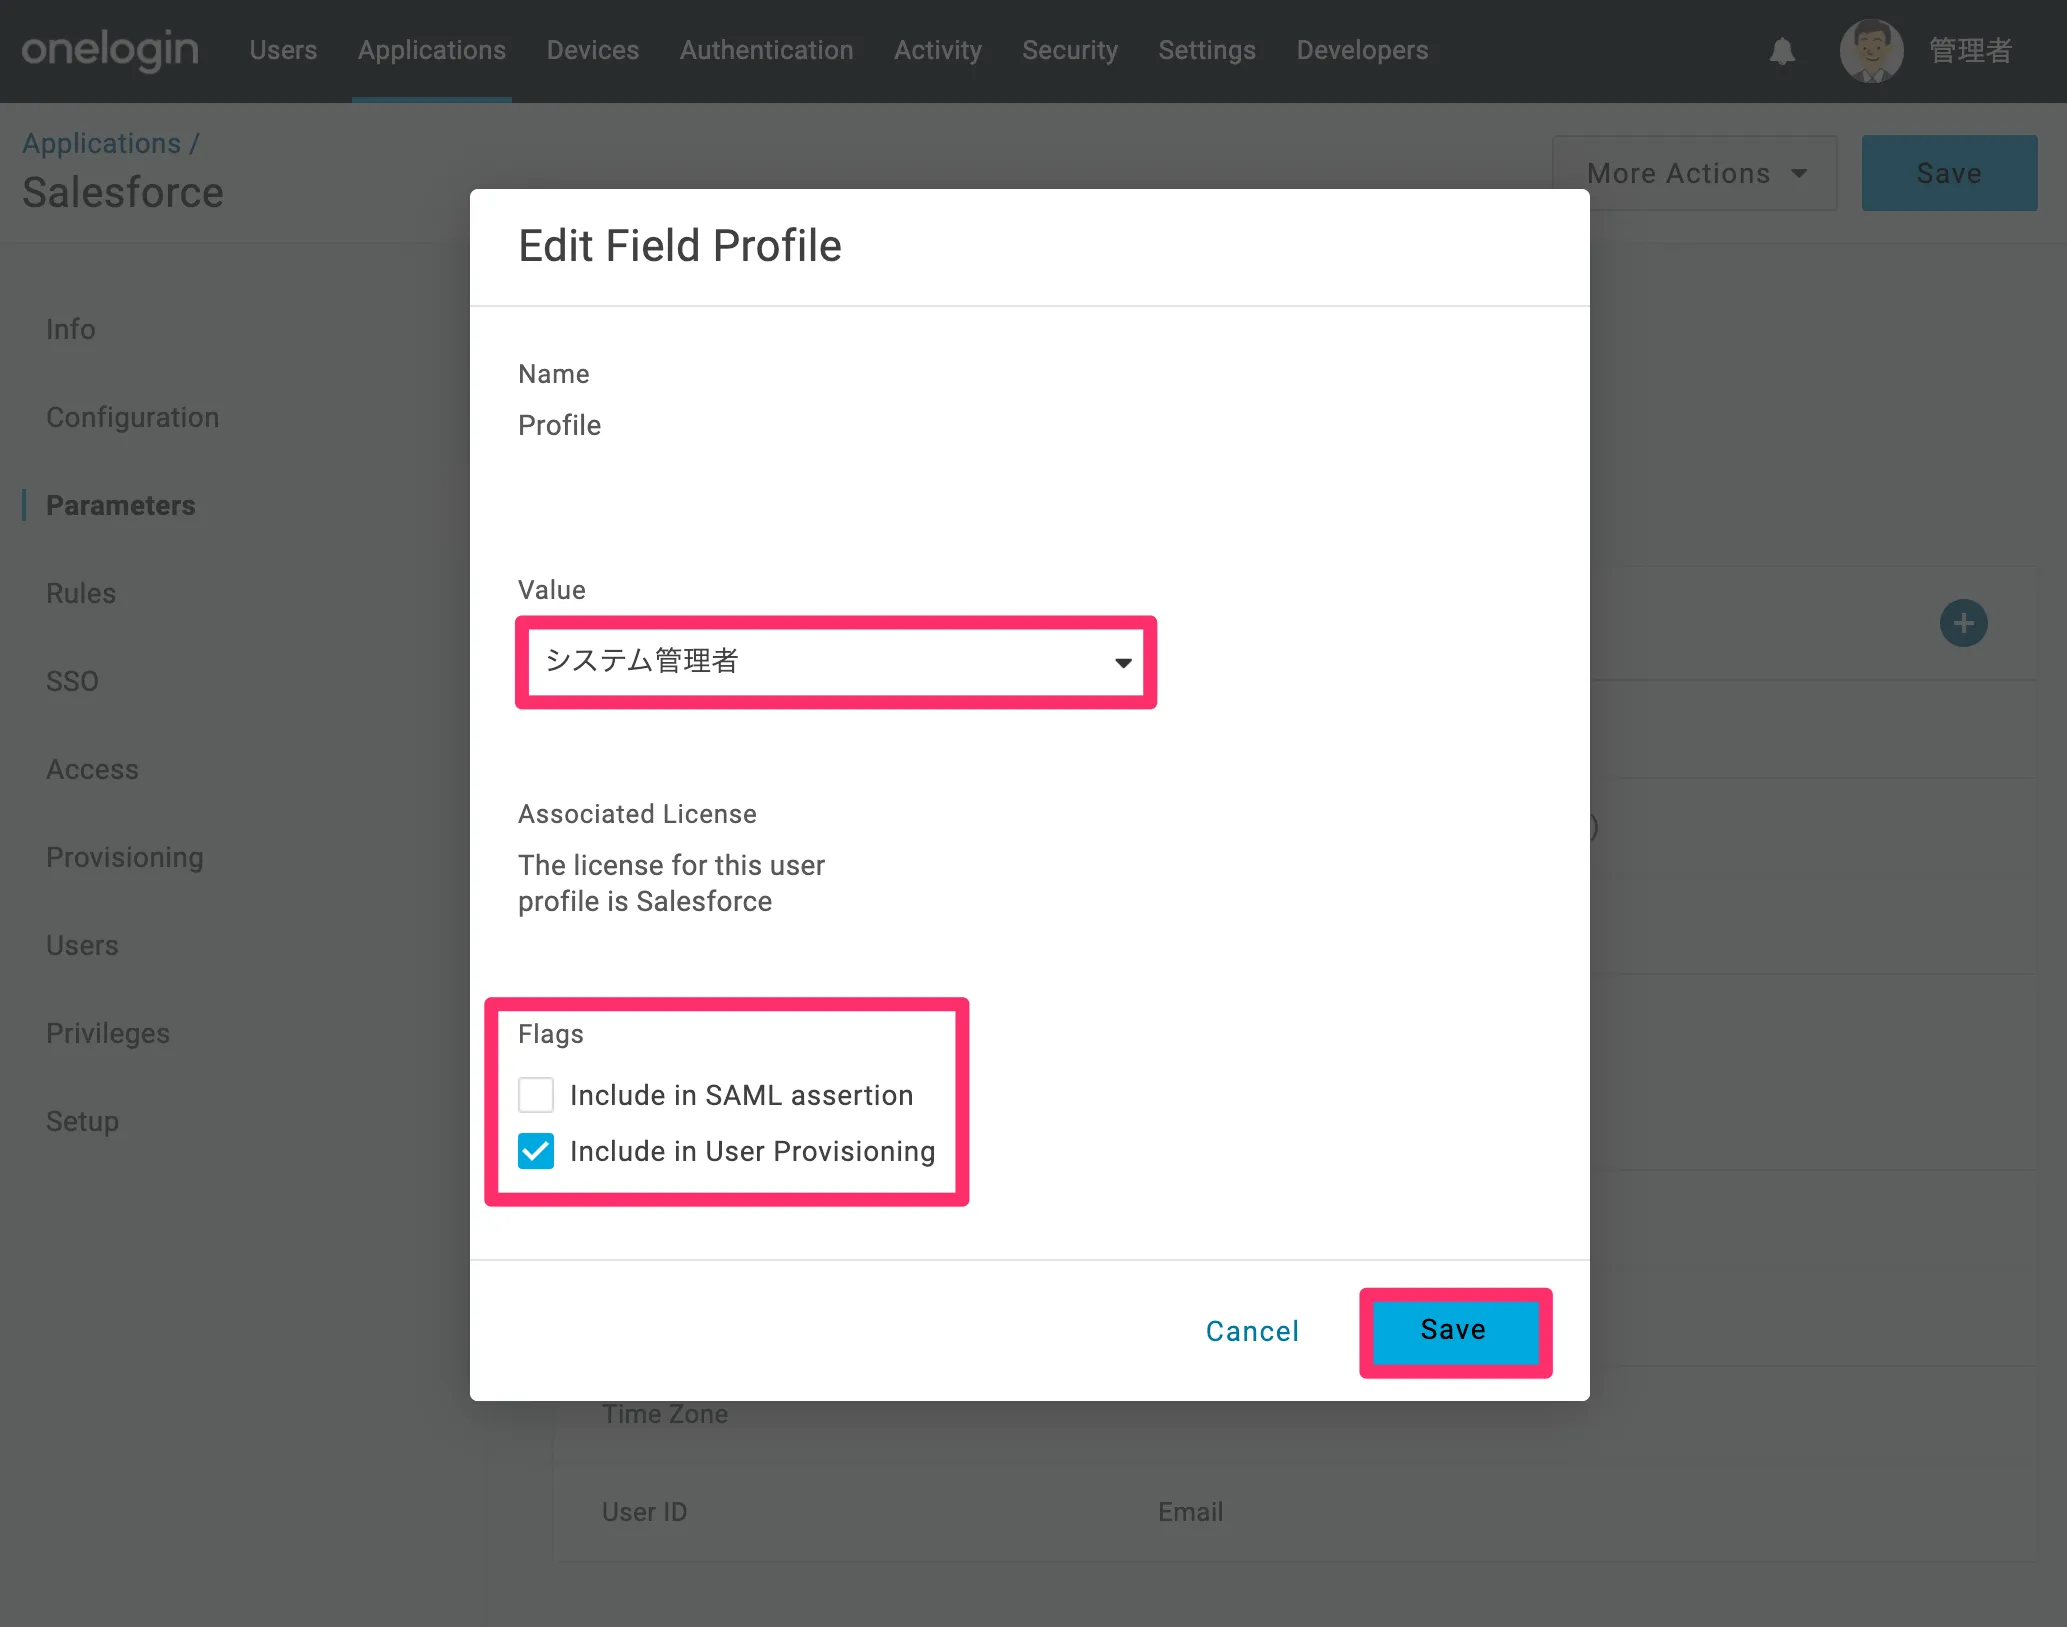Go to the Configuration sidebar tab

coord(132,417)
